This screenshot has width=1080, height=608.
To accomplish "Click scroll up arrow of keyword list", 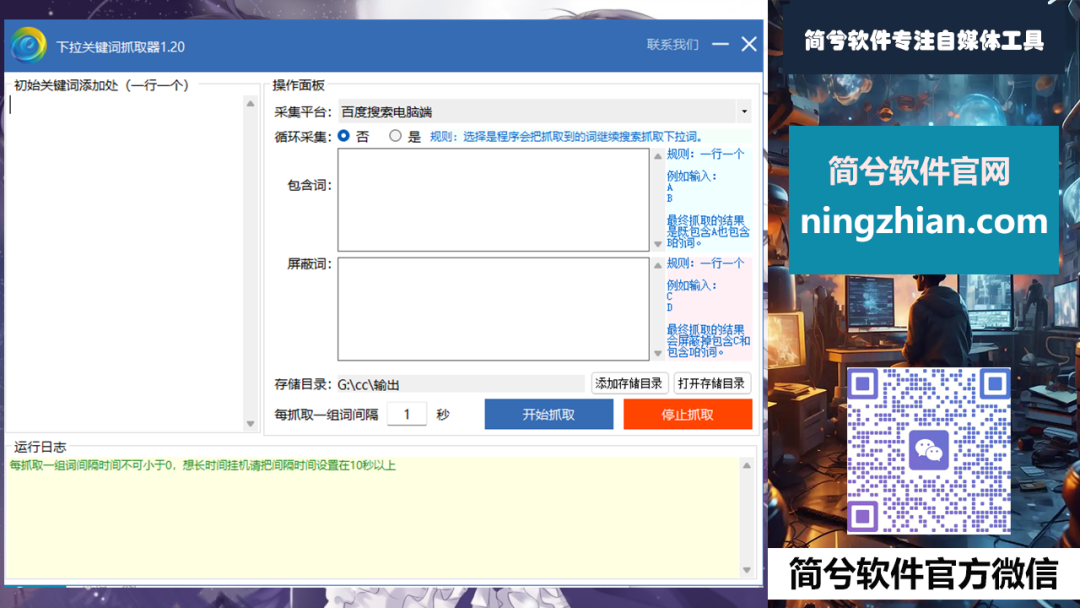I will tap(250, 104).
